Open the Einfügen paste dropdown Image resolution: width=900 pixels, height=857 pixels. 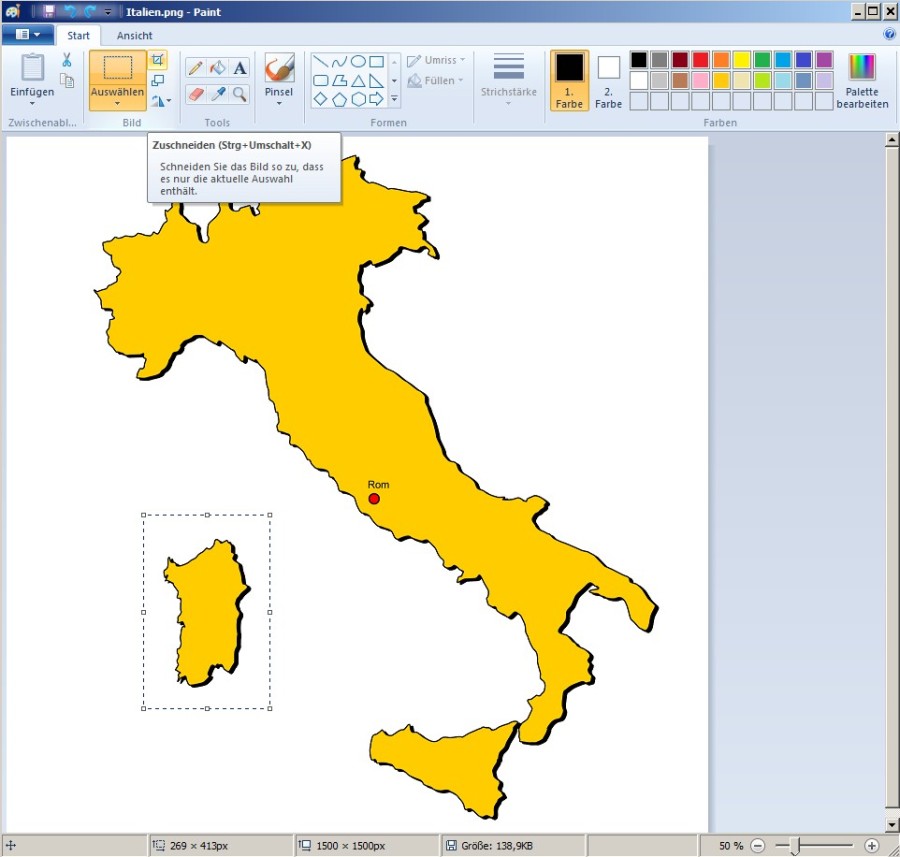[x=32, y=103]
